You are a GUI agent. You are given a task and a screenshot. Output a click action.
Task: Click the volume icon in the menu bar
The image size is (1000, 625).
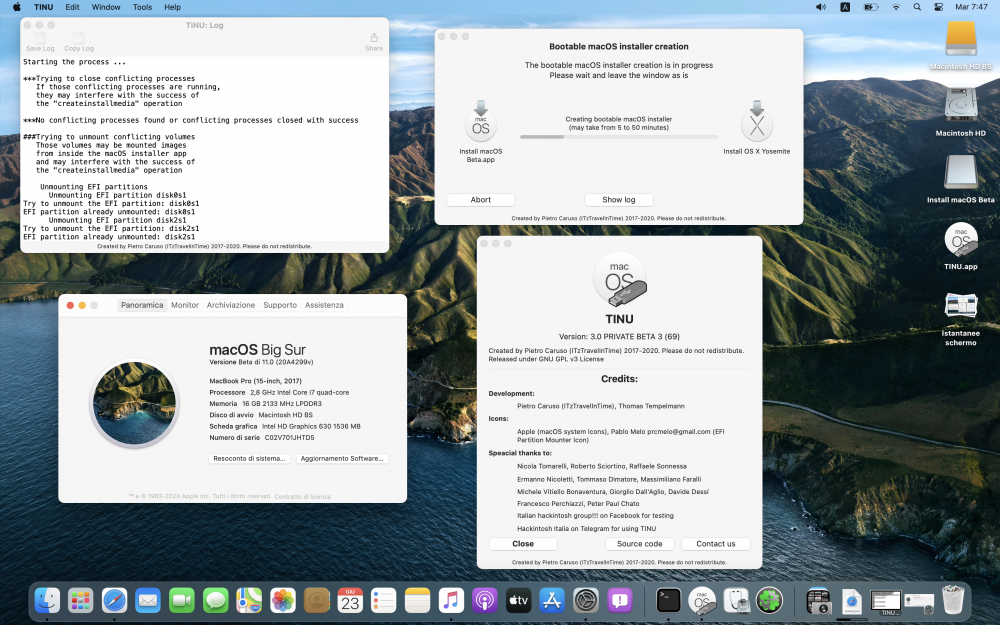point(821,7)
